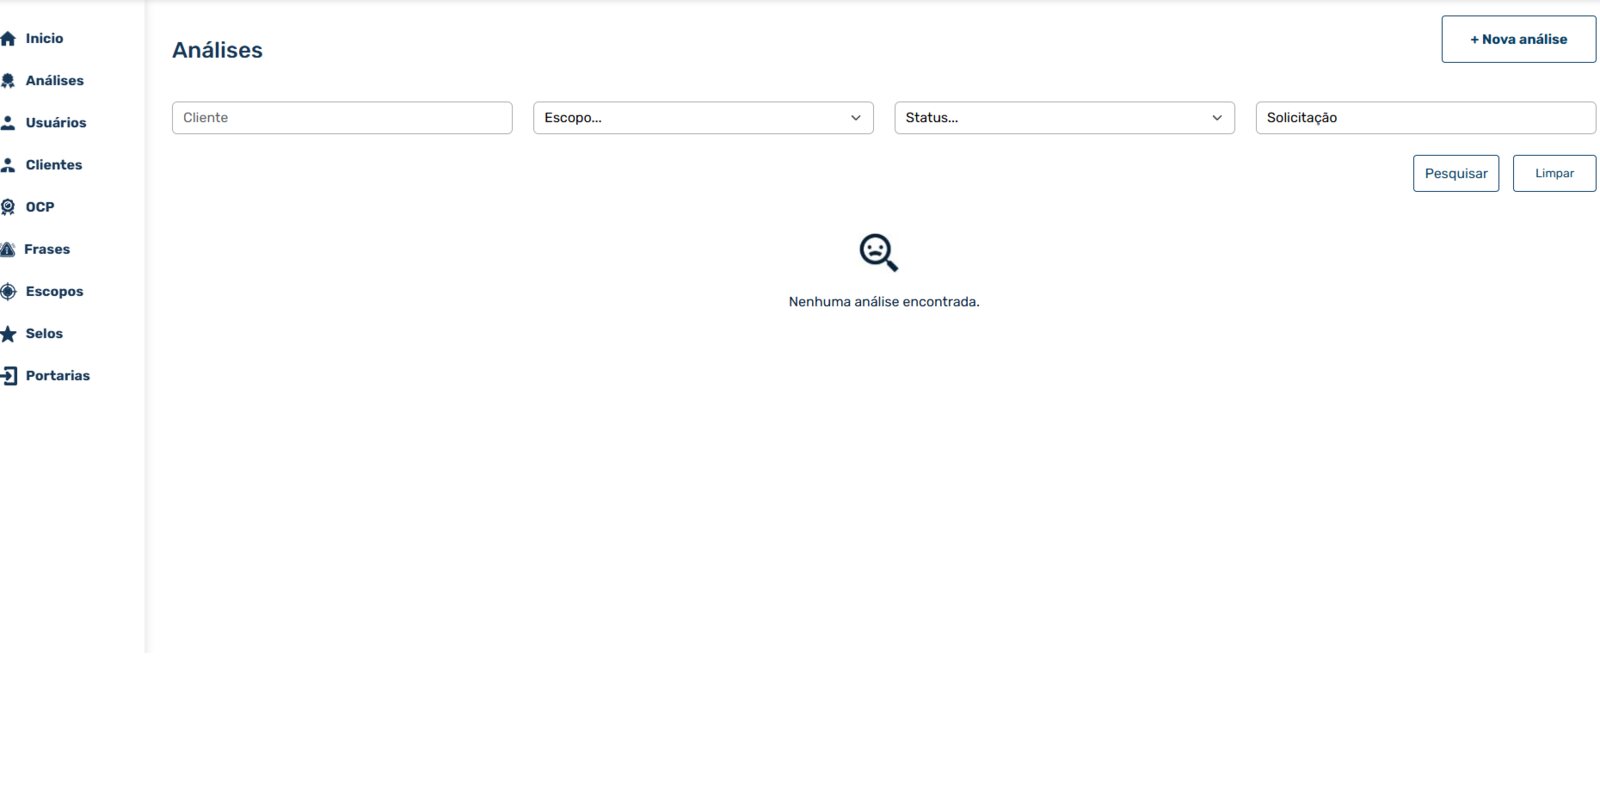Image resolution: width=1600 pixels, height=800 pixels.
Task: Click the warning icon beside Frases
Action: pyautogui.click(x=8, y=249)
